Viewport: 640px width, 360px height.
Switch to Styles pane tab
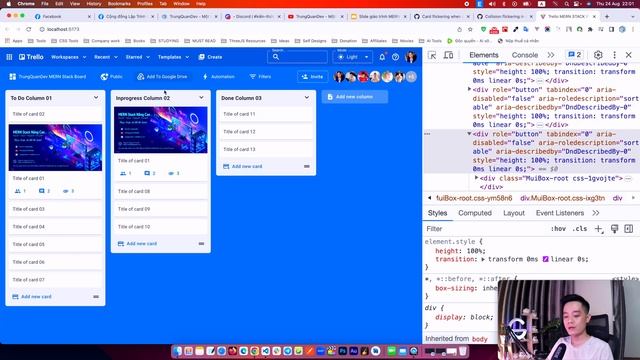click(438, 213)
